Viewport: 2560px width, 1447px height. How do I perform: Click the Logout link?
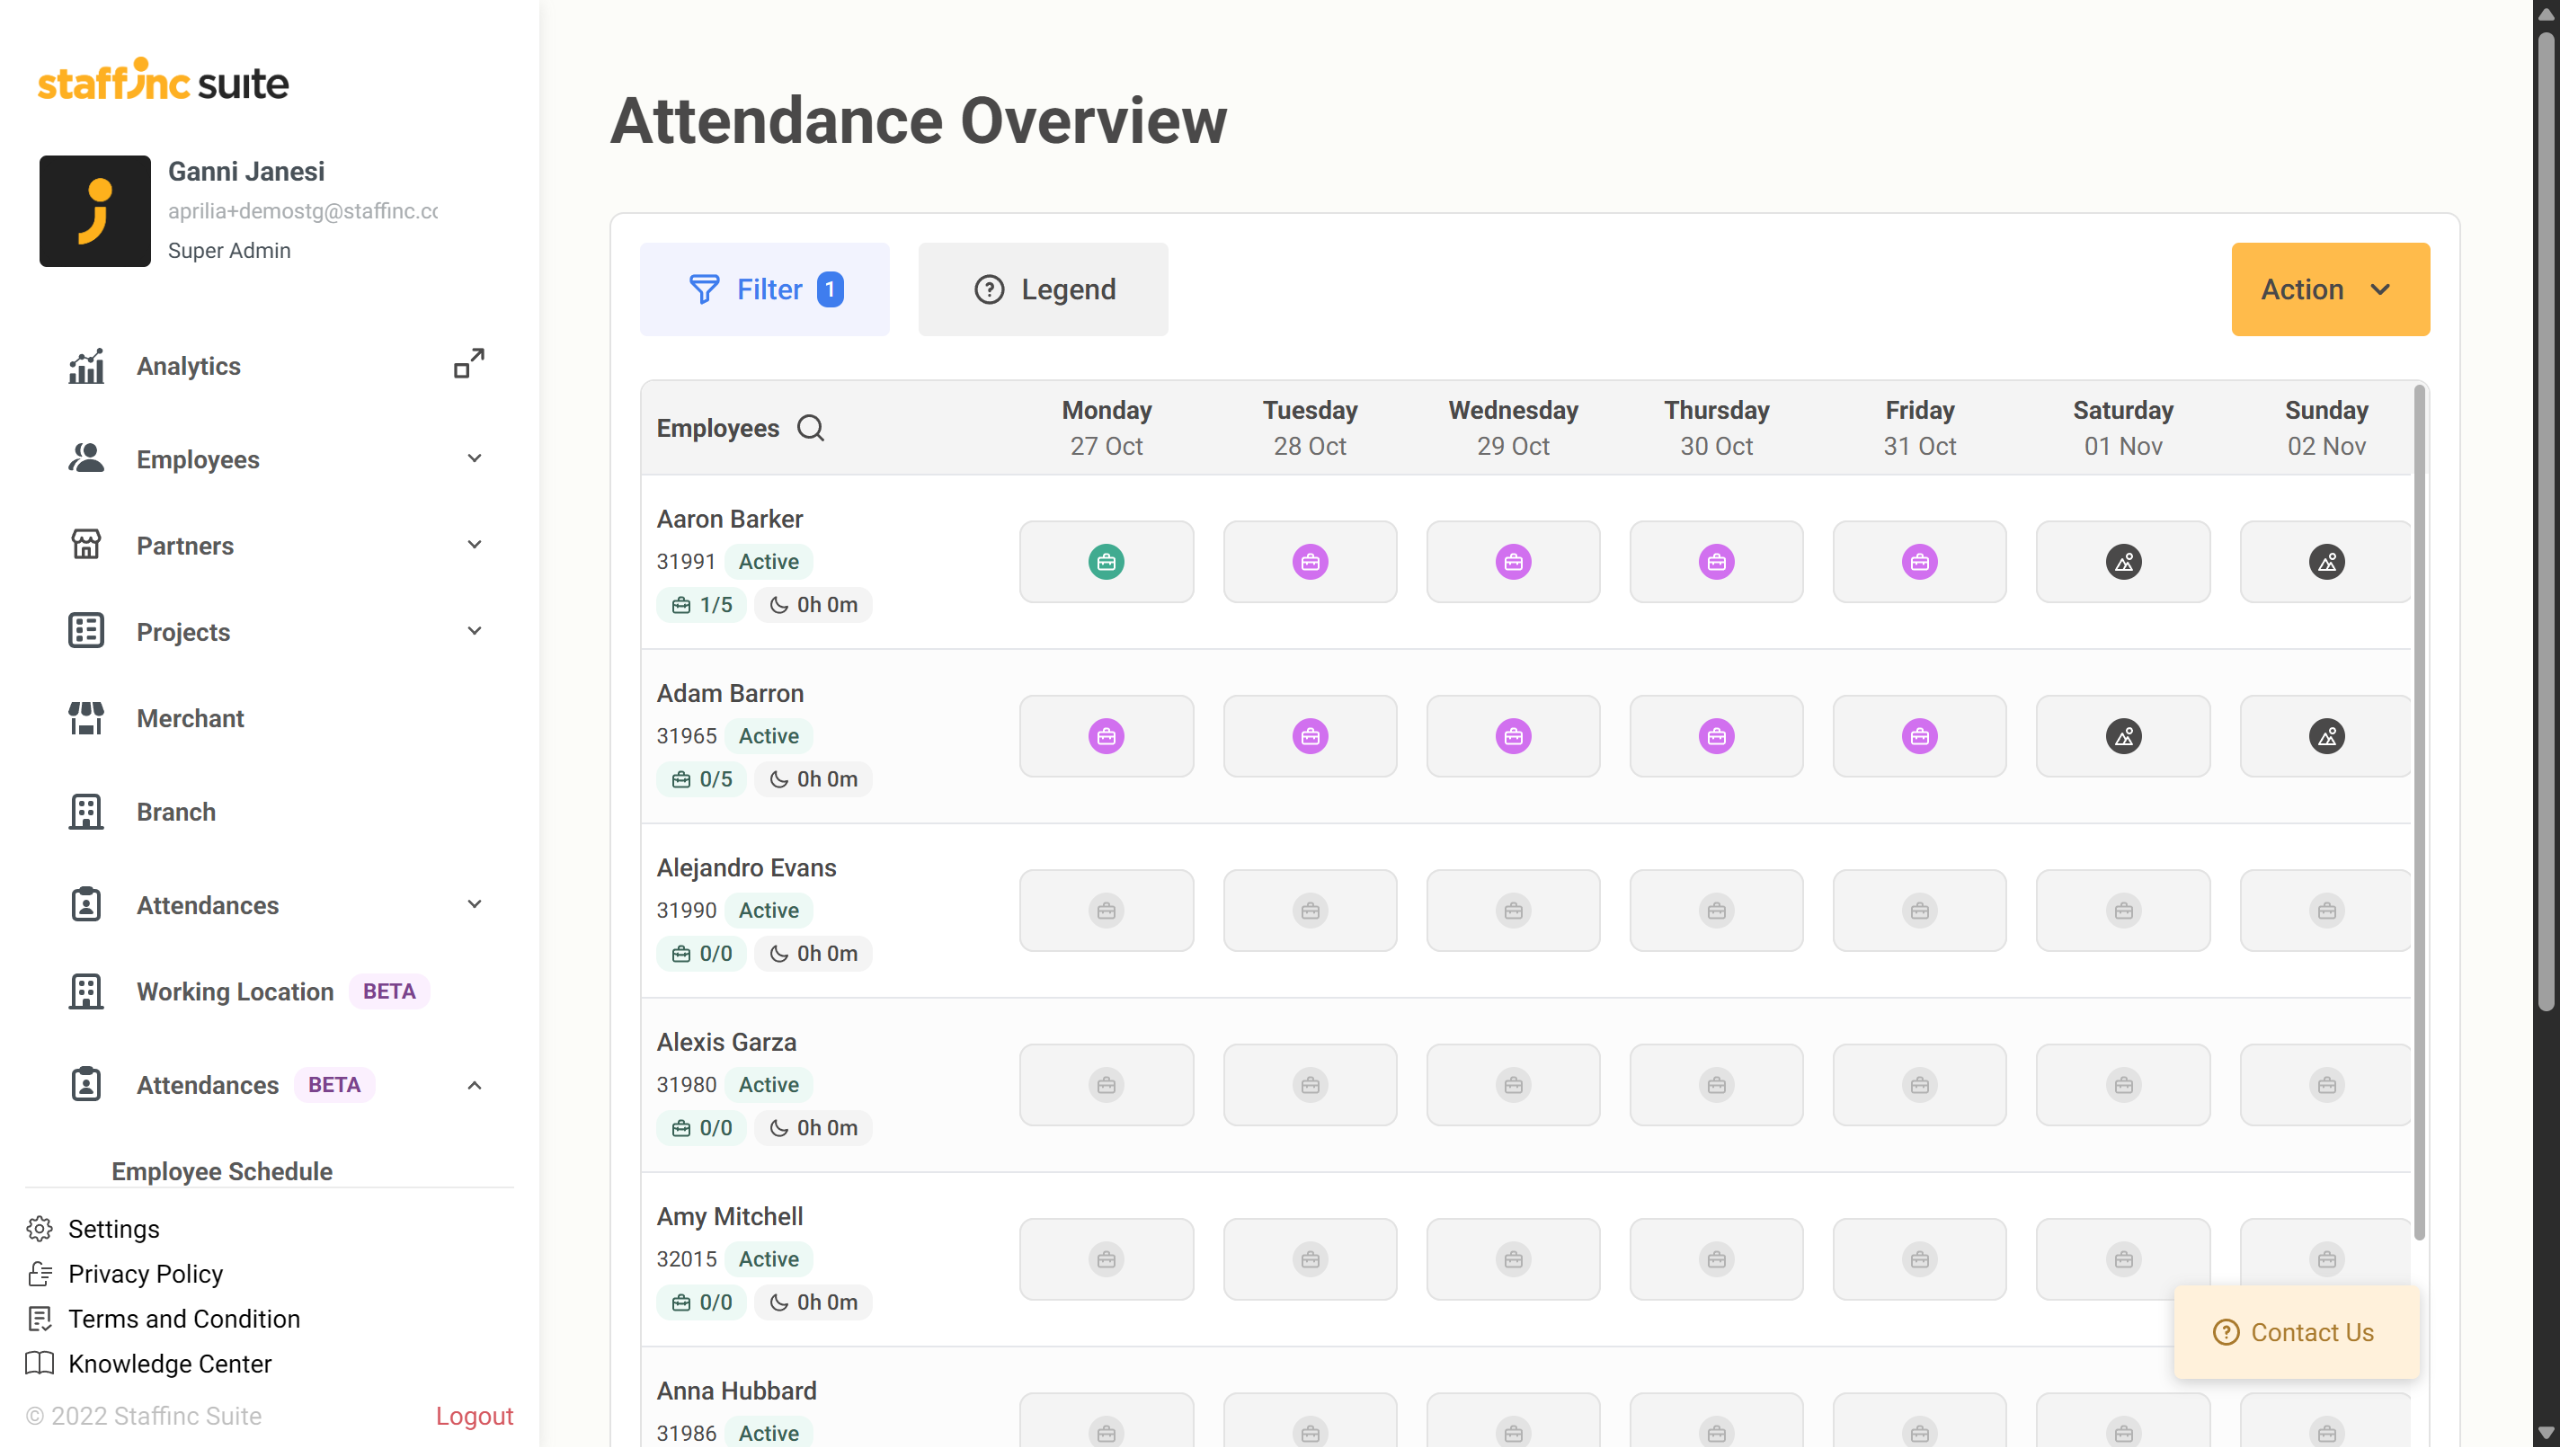coord(474,1416)
